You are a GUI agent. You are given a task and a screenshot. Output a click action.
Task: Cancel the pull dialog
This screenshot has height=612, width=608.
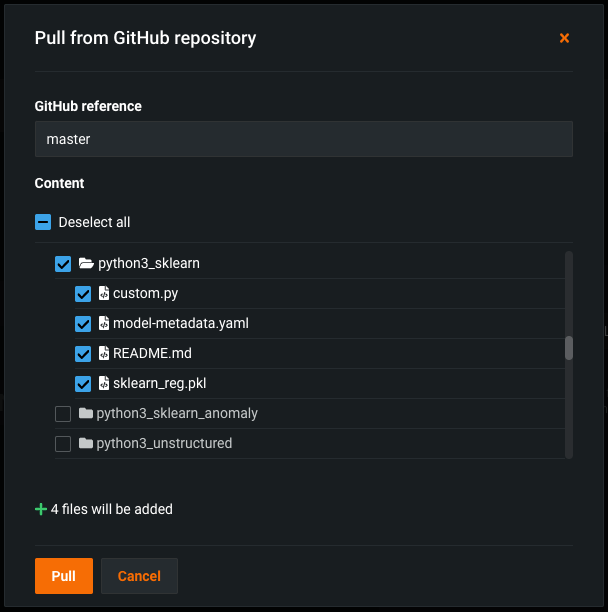click(139, 576)
